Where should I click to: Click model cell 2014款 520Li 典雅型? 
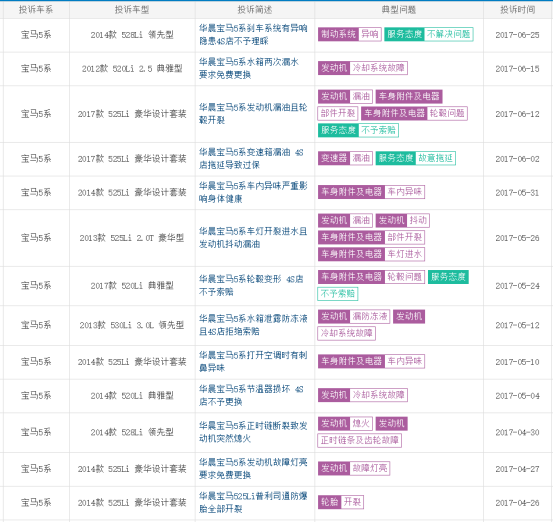coord(132,395)
